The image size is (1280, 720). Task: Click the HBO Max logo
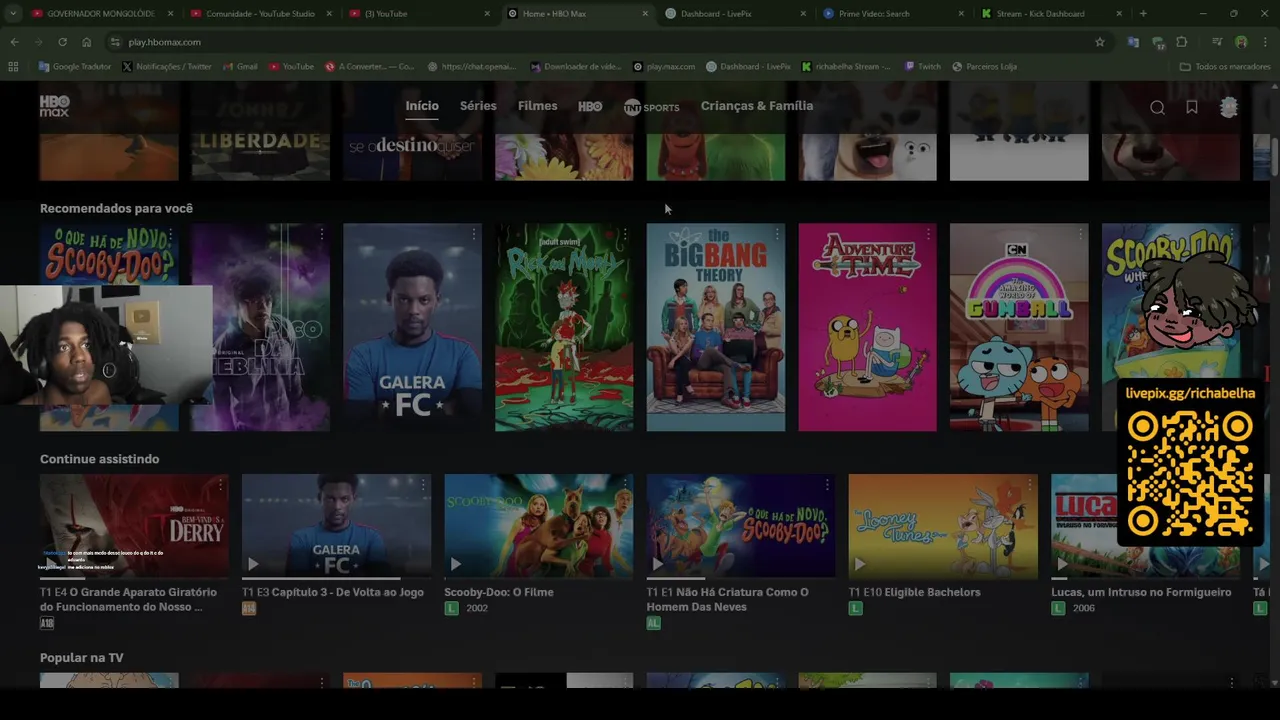click(x=55, y=106)
